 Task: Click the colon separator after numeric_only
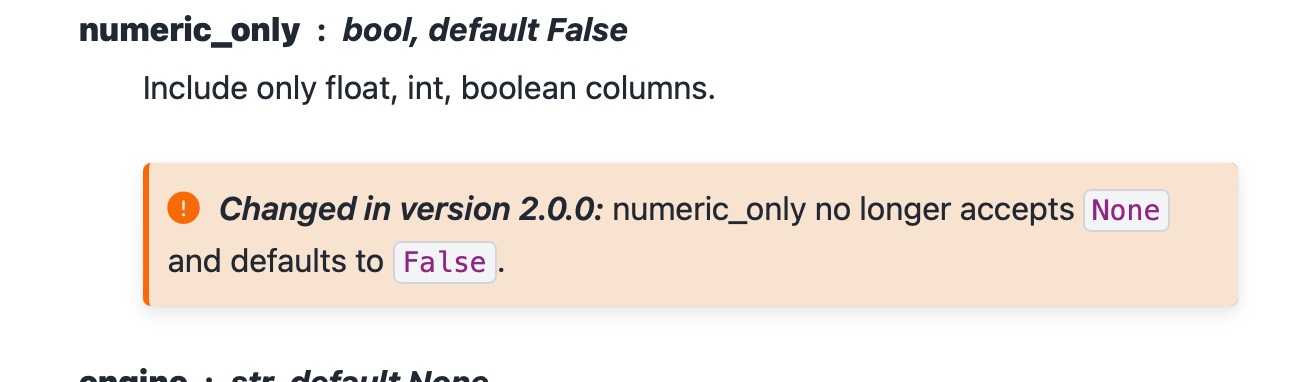point(321,33)
